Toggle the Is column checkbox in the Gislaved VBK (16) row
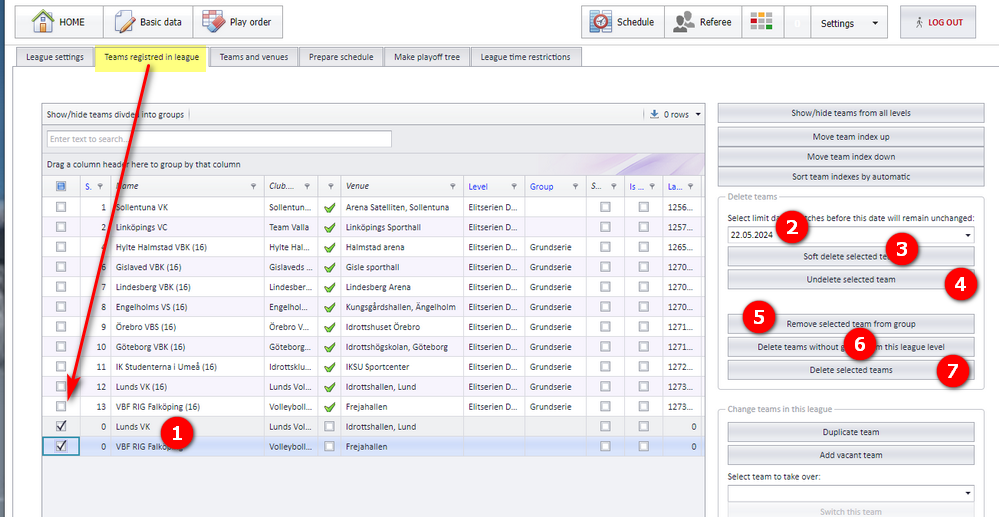The height and width of the screenshot is (517, 999). [644, 266]
